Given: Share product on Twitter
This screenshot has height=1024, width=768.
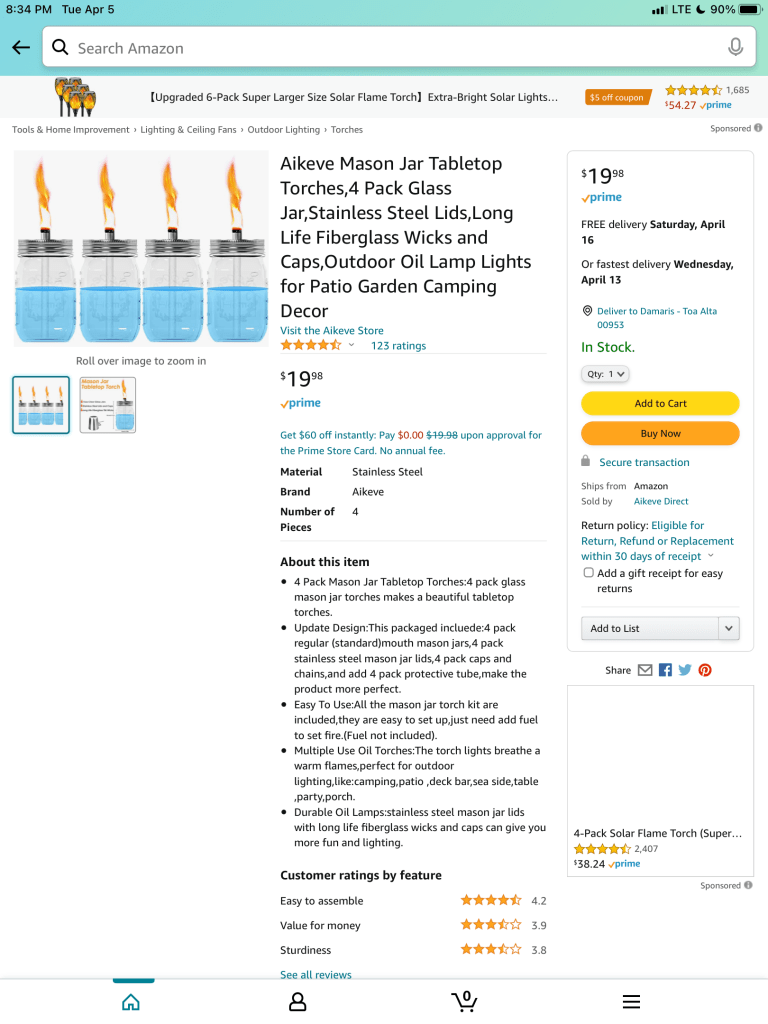Looking at the screenshot, I should click(x=685, y=670).
